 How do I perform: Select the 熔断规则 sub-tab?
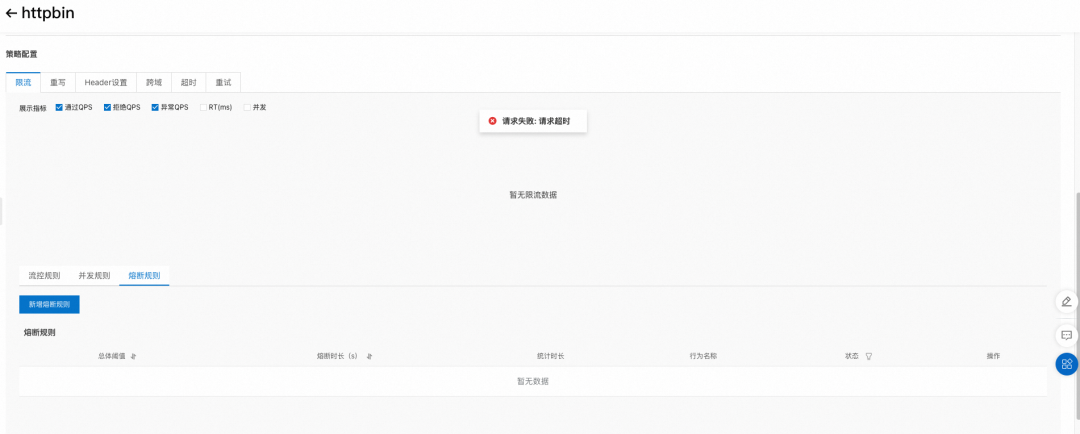pyautogui.click(x=144, y=276)
